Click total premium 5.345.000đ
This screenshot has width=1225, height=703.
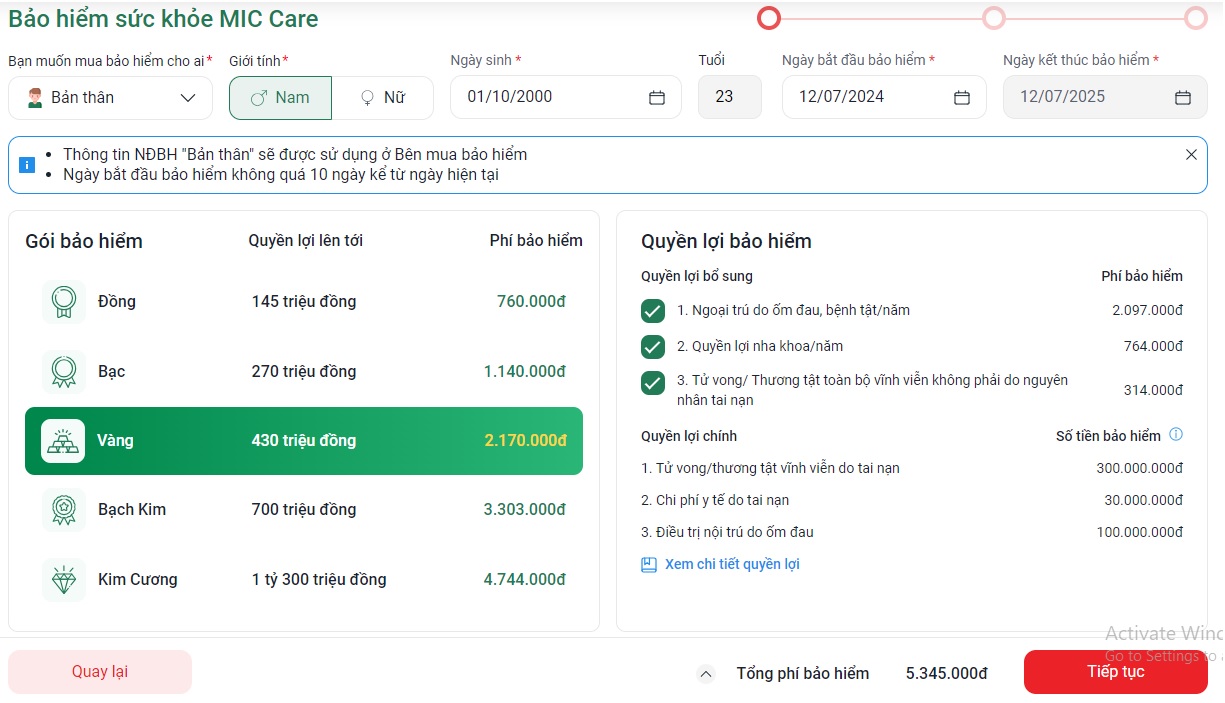[x=947, y=674]
